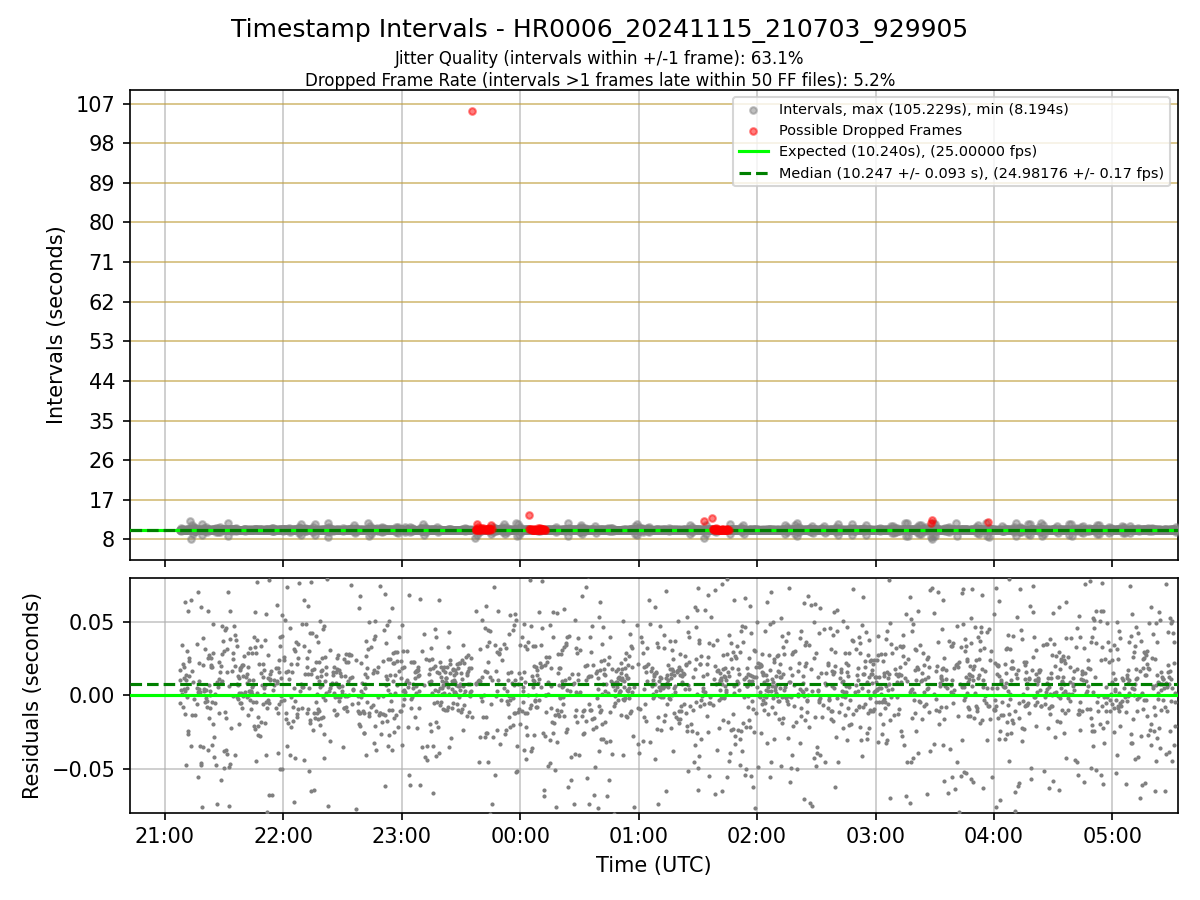Screen dimensions: 1200x900
Task: Click x-axis tick label "03:00"
Action: pos(876,834)
